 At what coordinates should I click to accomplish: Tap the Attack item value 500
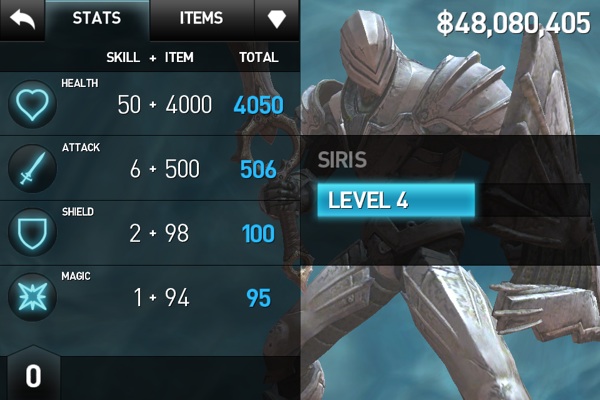[182, 169]
